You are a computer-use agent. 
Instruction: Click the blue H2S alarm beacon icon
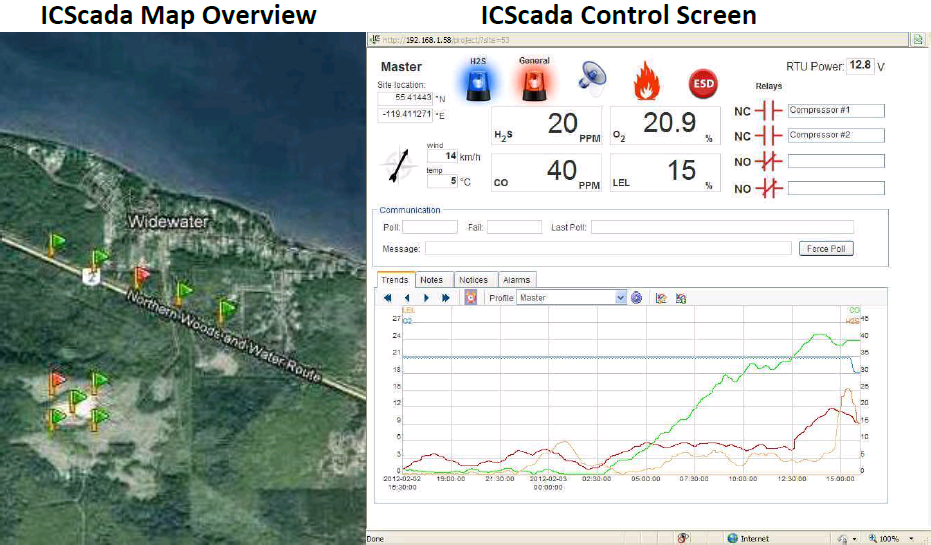(478, 84)
